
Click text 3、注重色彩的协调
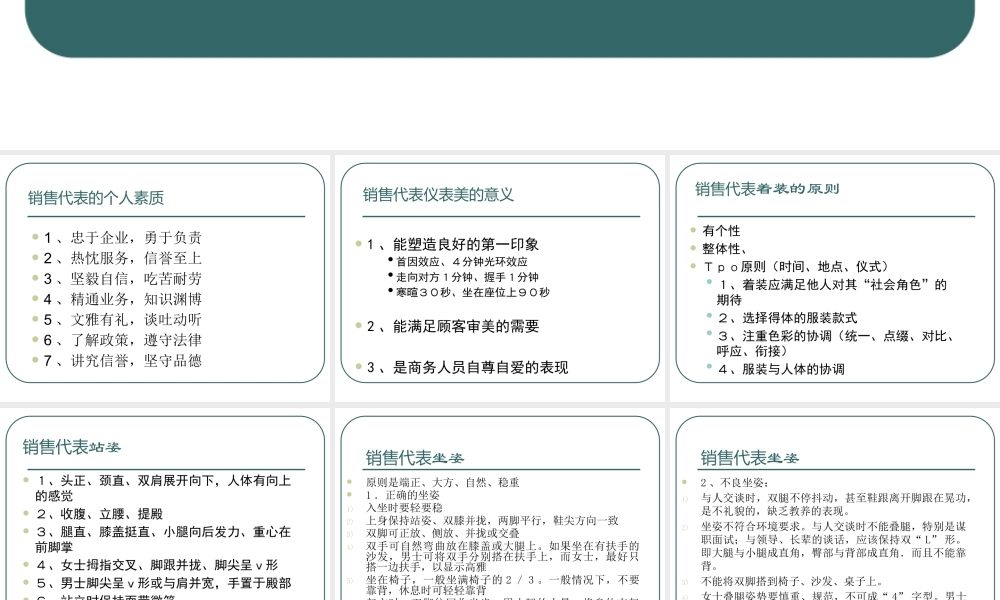pos(774,336)
